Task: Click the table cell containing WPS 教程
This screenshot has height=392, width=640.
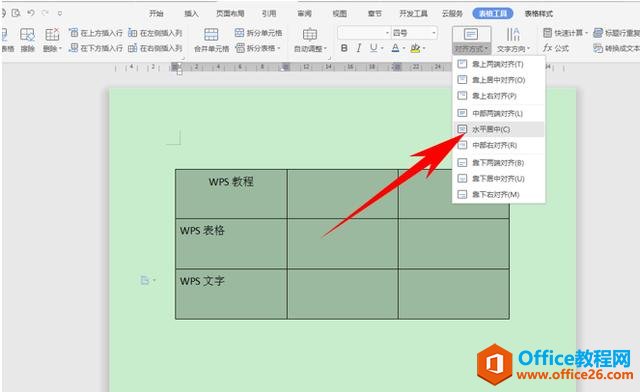Action: (x=231, y=194)
